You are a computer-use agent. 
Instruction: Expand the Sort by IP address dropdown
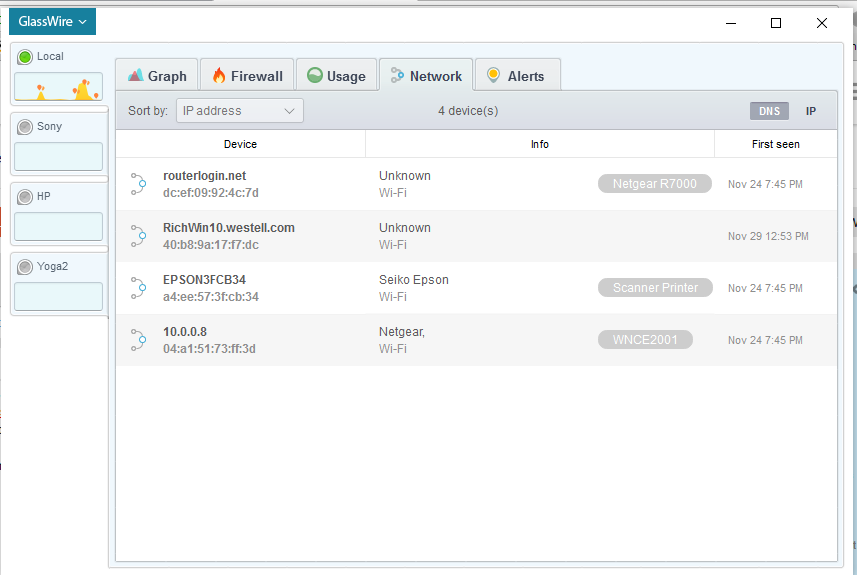(240, 111)
